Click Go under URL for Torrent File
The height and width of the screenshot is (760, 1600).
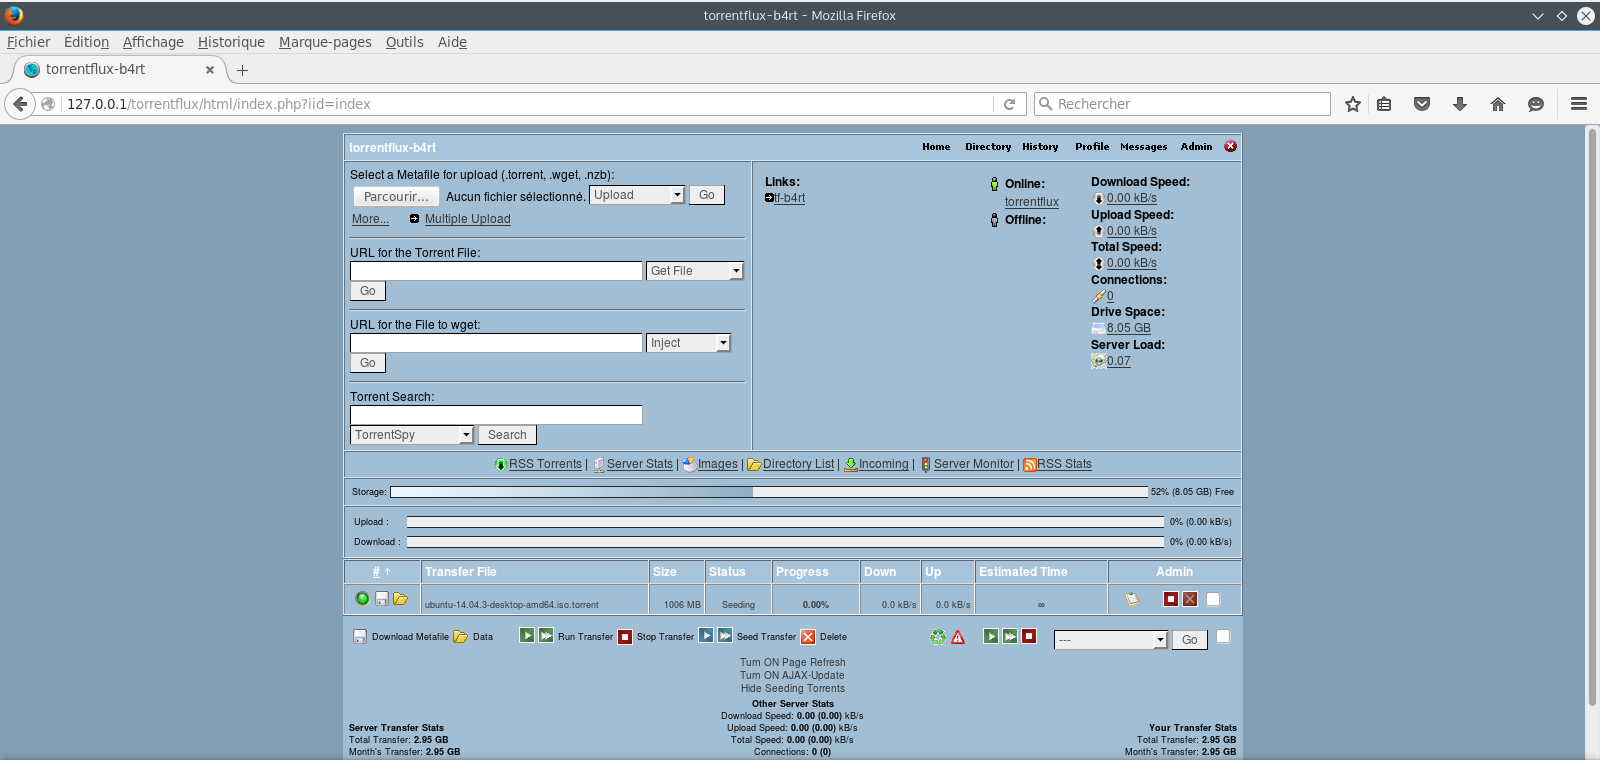tap(368, 291)
